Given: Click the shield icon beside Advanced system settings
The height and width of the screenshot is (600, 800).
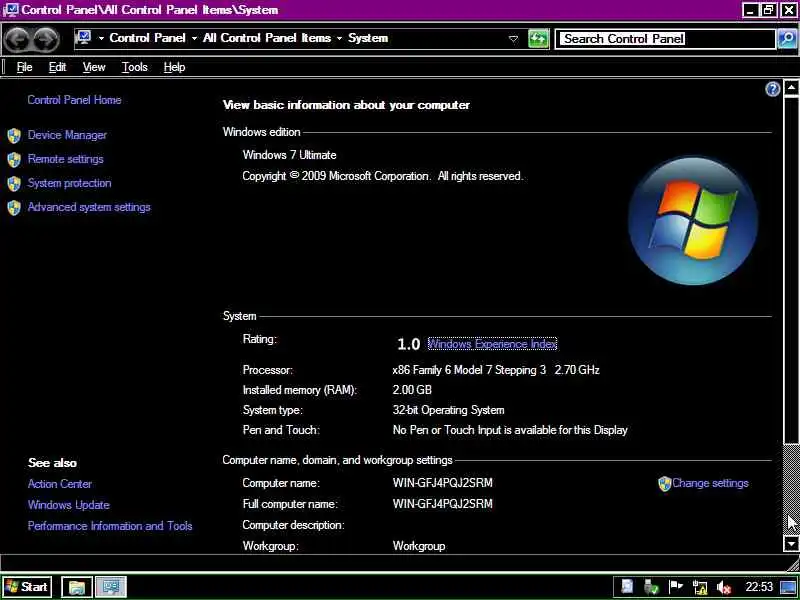Looking at the screenshot, I should coord(14,207).
